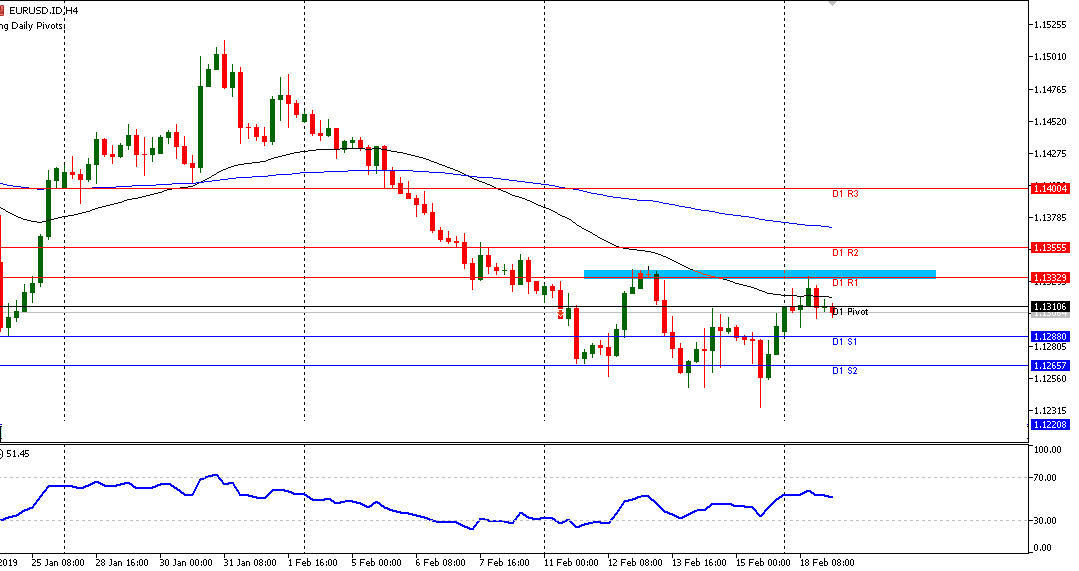Click the D1 S1 support label
This screenshot has height=571, width=1079.
pos(845,342)
